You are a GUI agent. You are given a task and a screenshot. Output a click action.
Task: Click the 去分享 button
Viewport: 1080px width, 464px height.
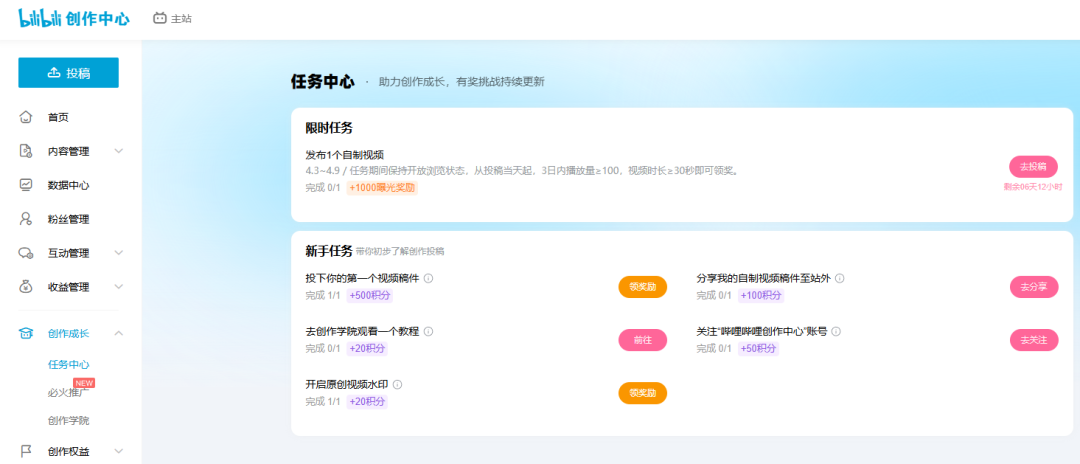[1034, 287]
